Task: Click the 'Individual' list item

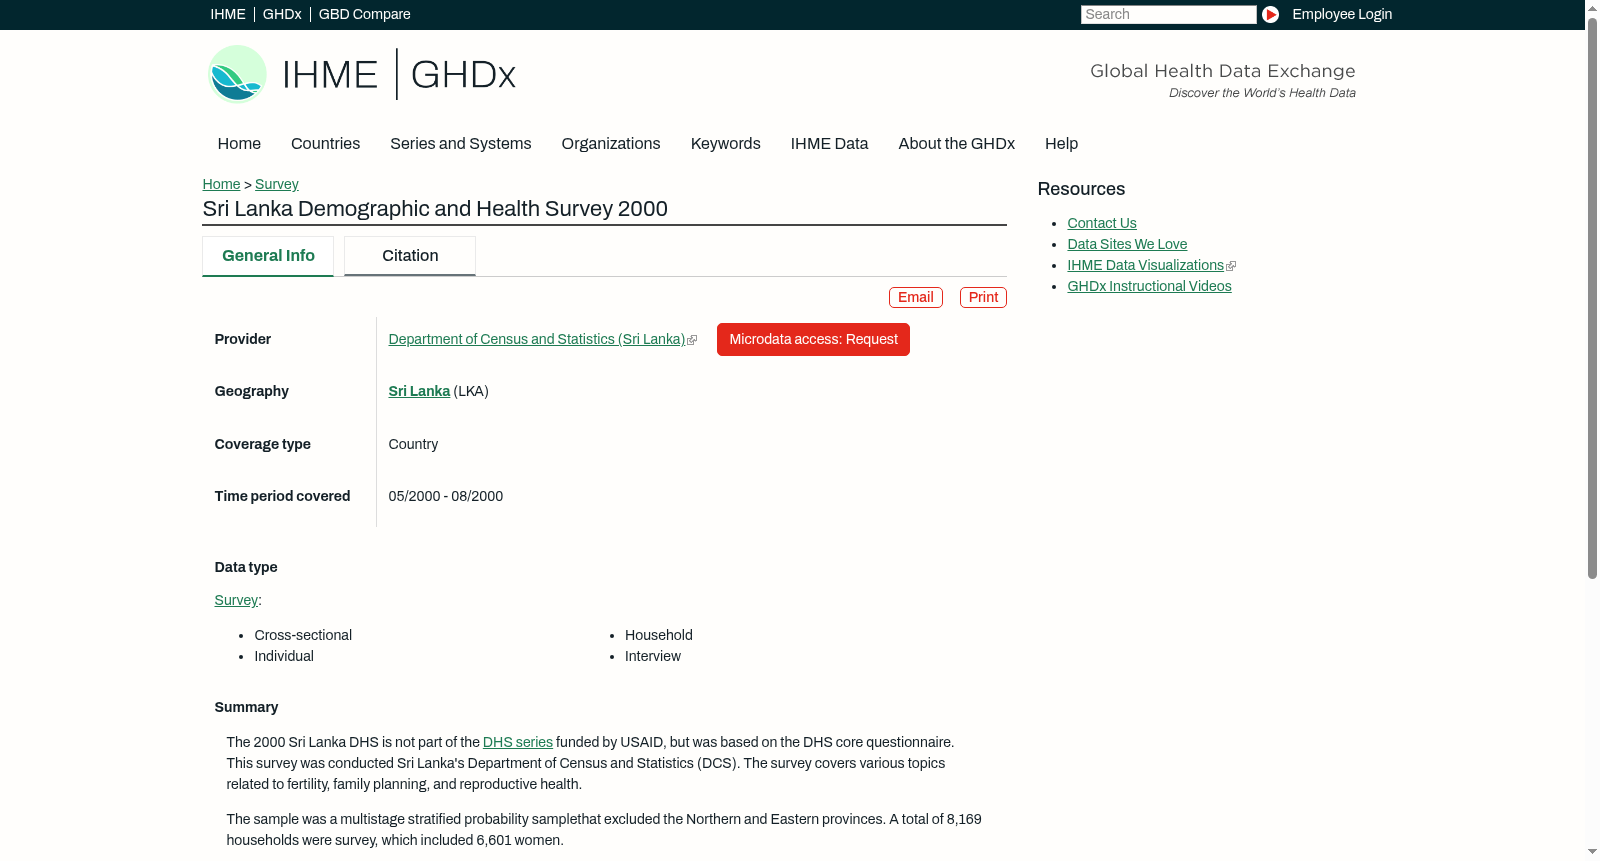Action: point(284,657)
